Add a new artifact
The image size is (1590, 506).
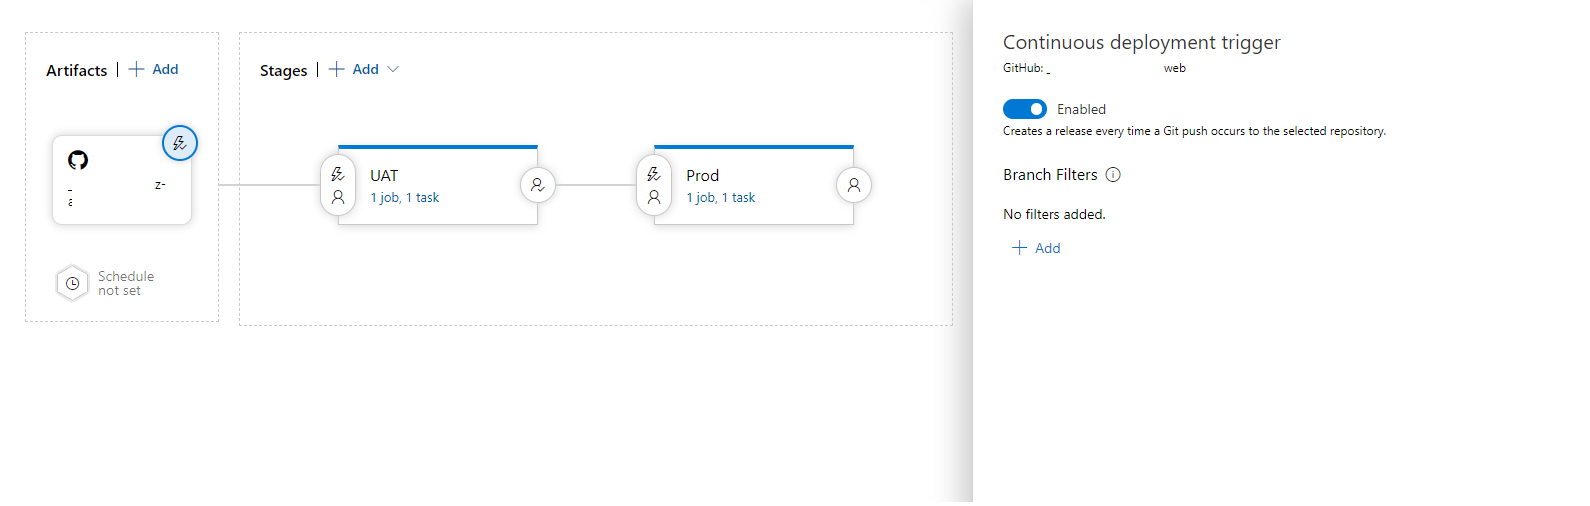pyautogui.click(x=154, y=69)
